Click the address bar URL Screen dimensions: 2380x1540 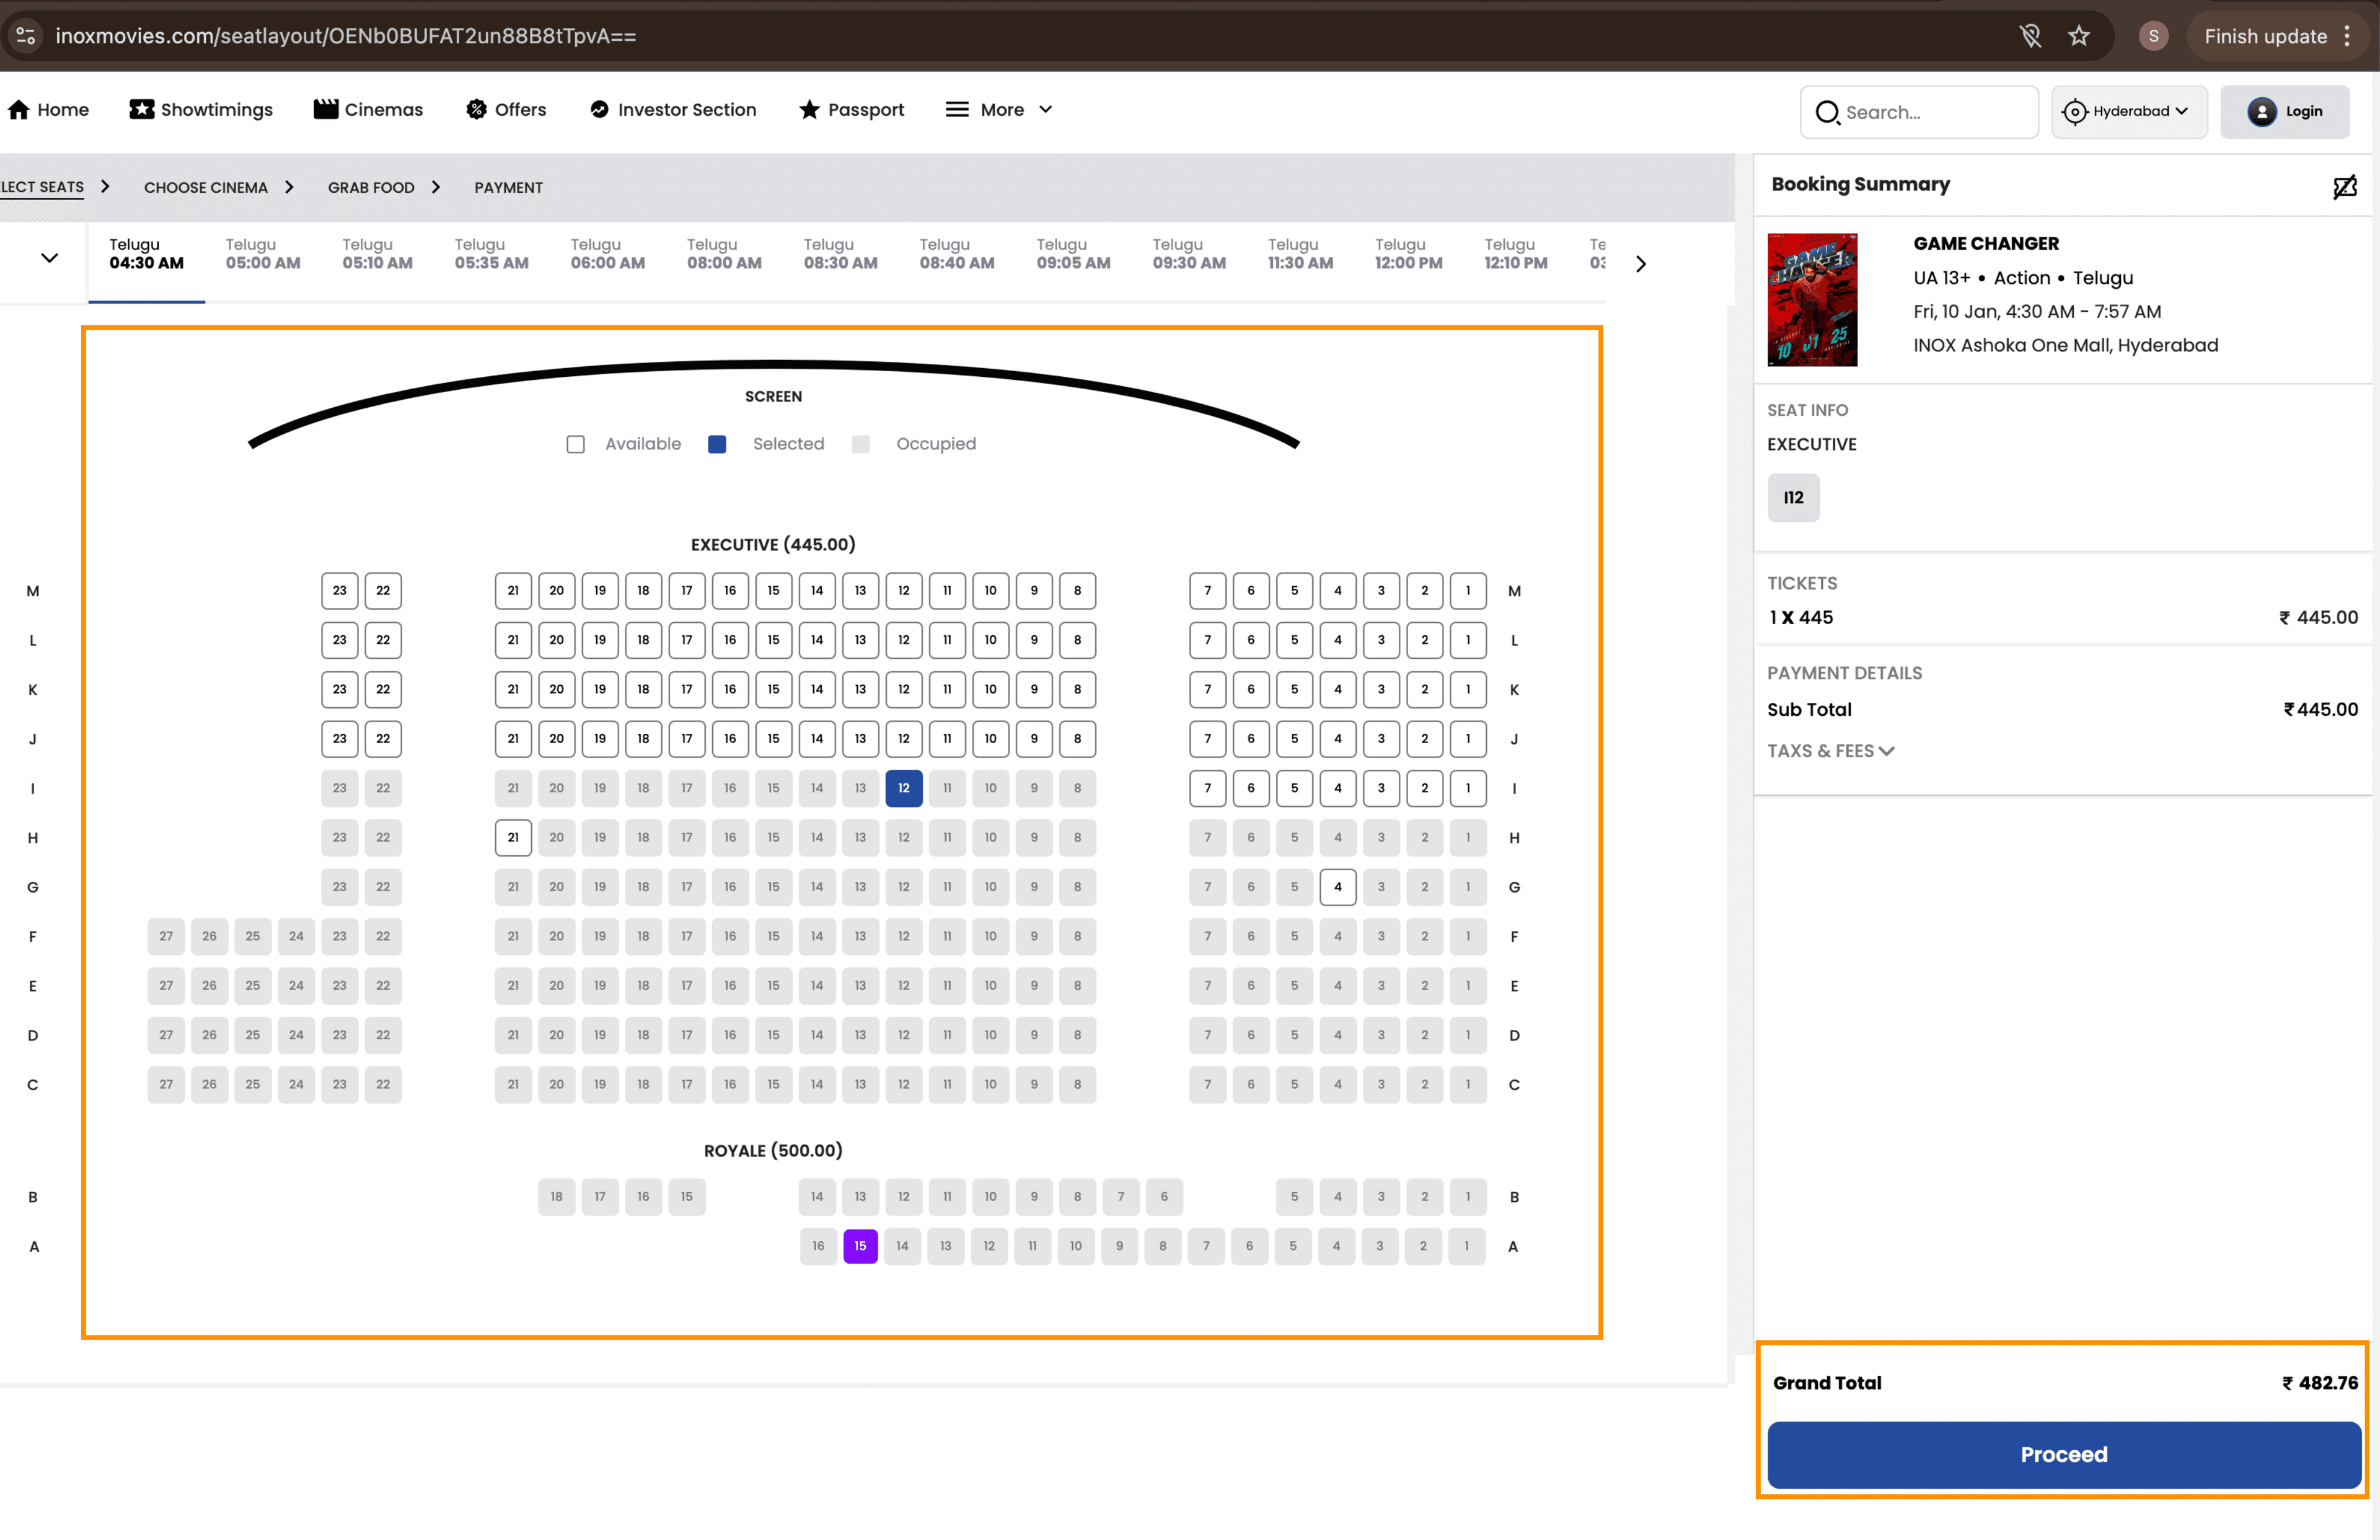(346, 36)
